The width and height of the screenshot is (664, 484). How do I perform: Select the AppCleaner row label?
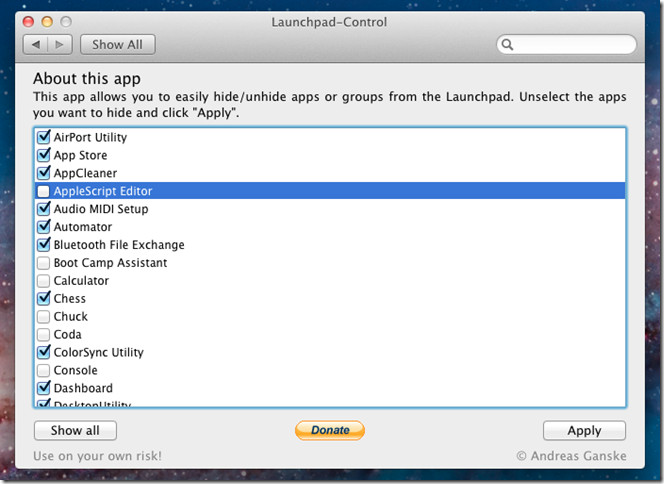click(x=85, y=173)
